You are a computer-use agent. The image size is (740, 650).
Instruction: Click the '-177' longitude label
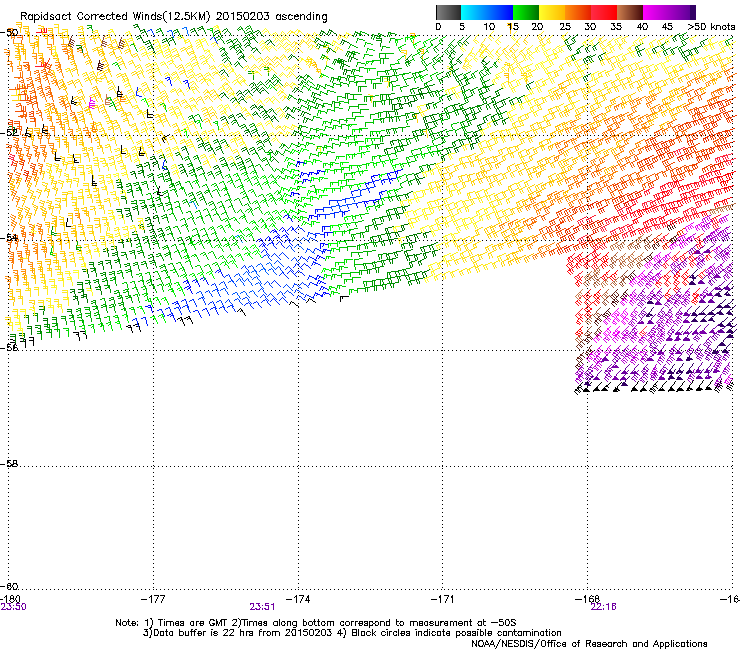153,599
